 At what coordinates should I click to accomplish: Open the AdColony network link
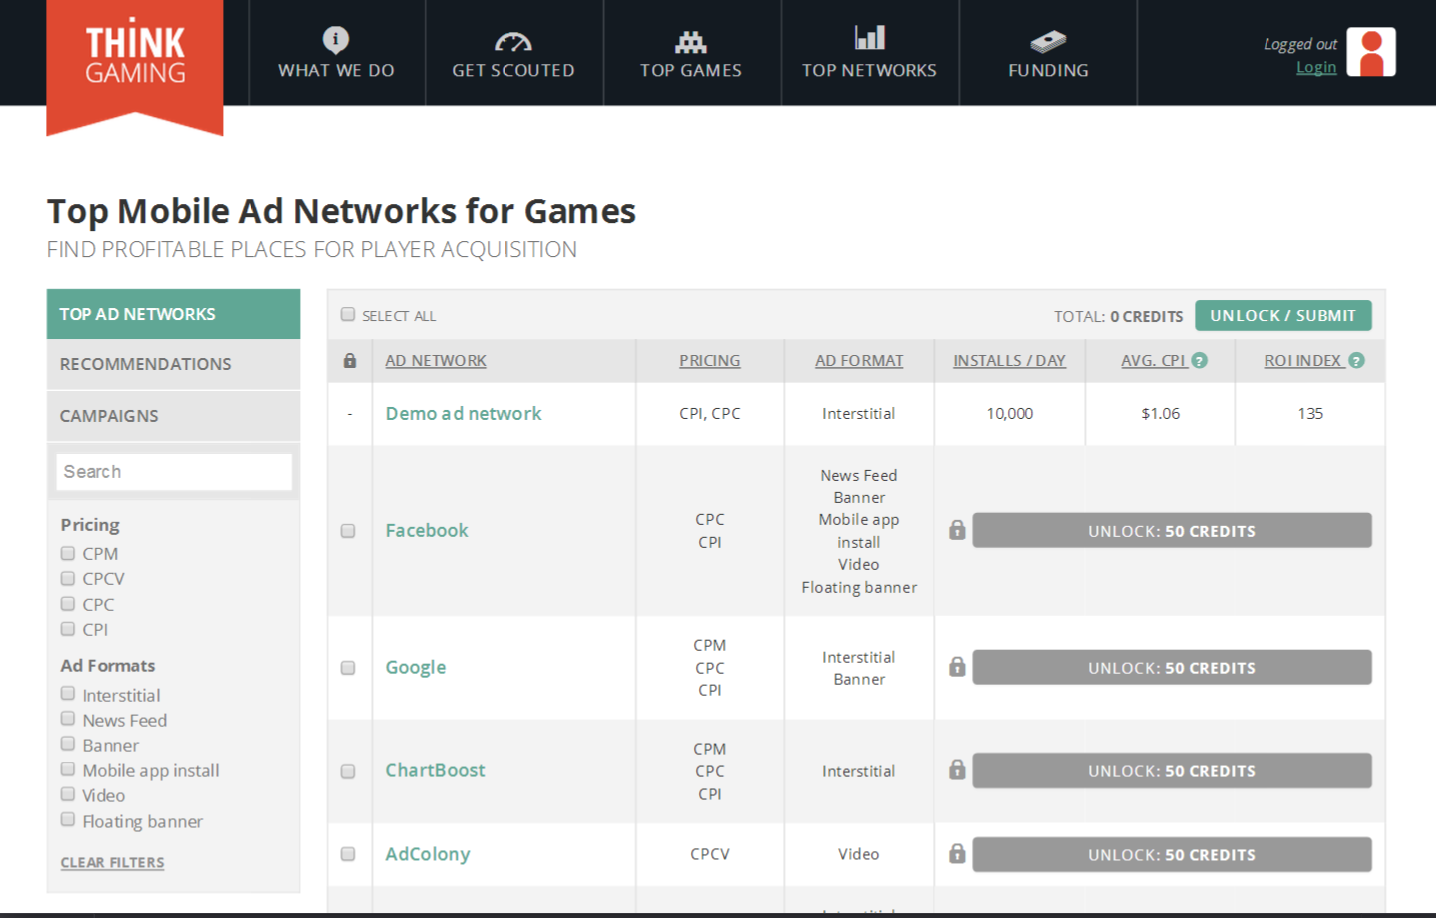pos(428,854)
